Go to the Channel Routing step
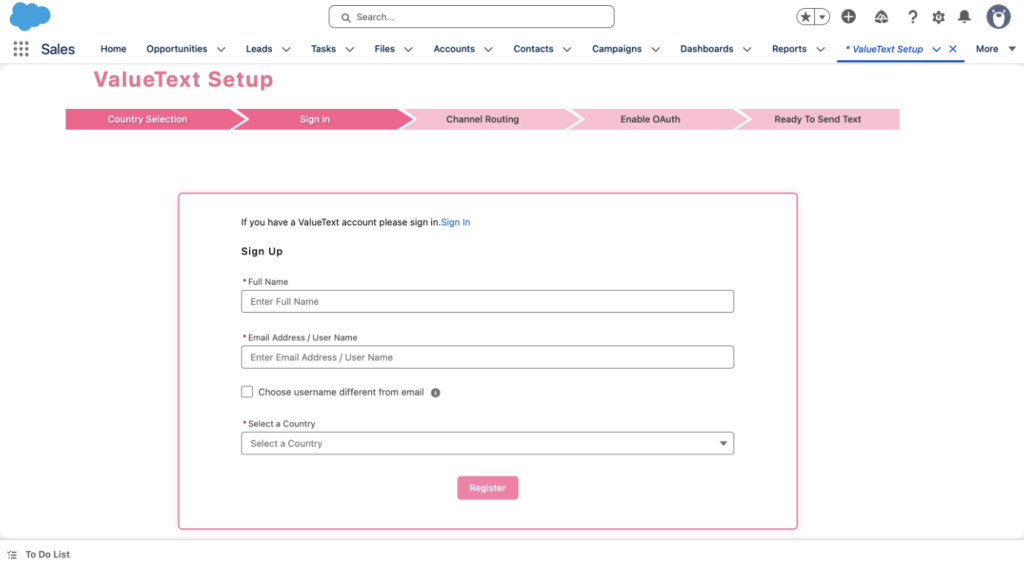 (482, 119)
